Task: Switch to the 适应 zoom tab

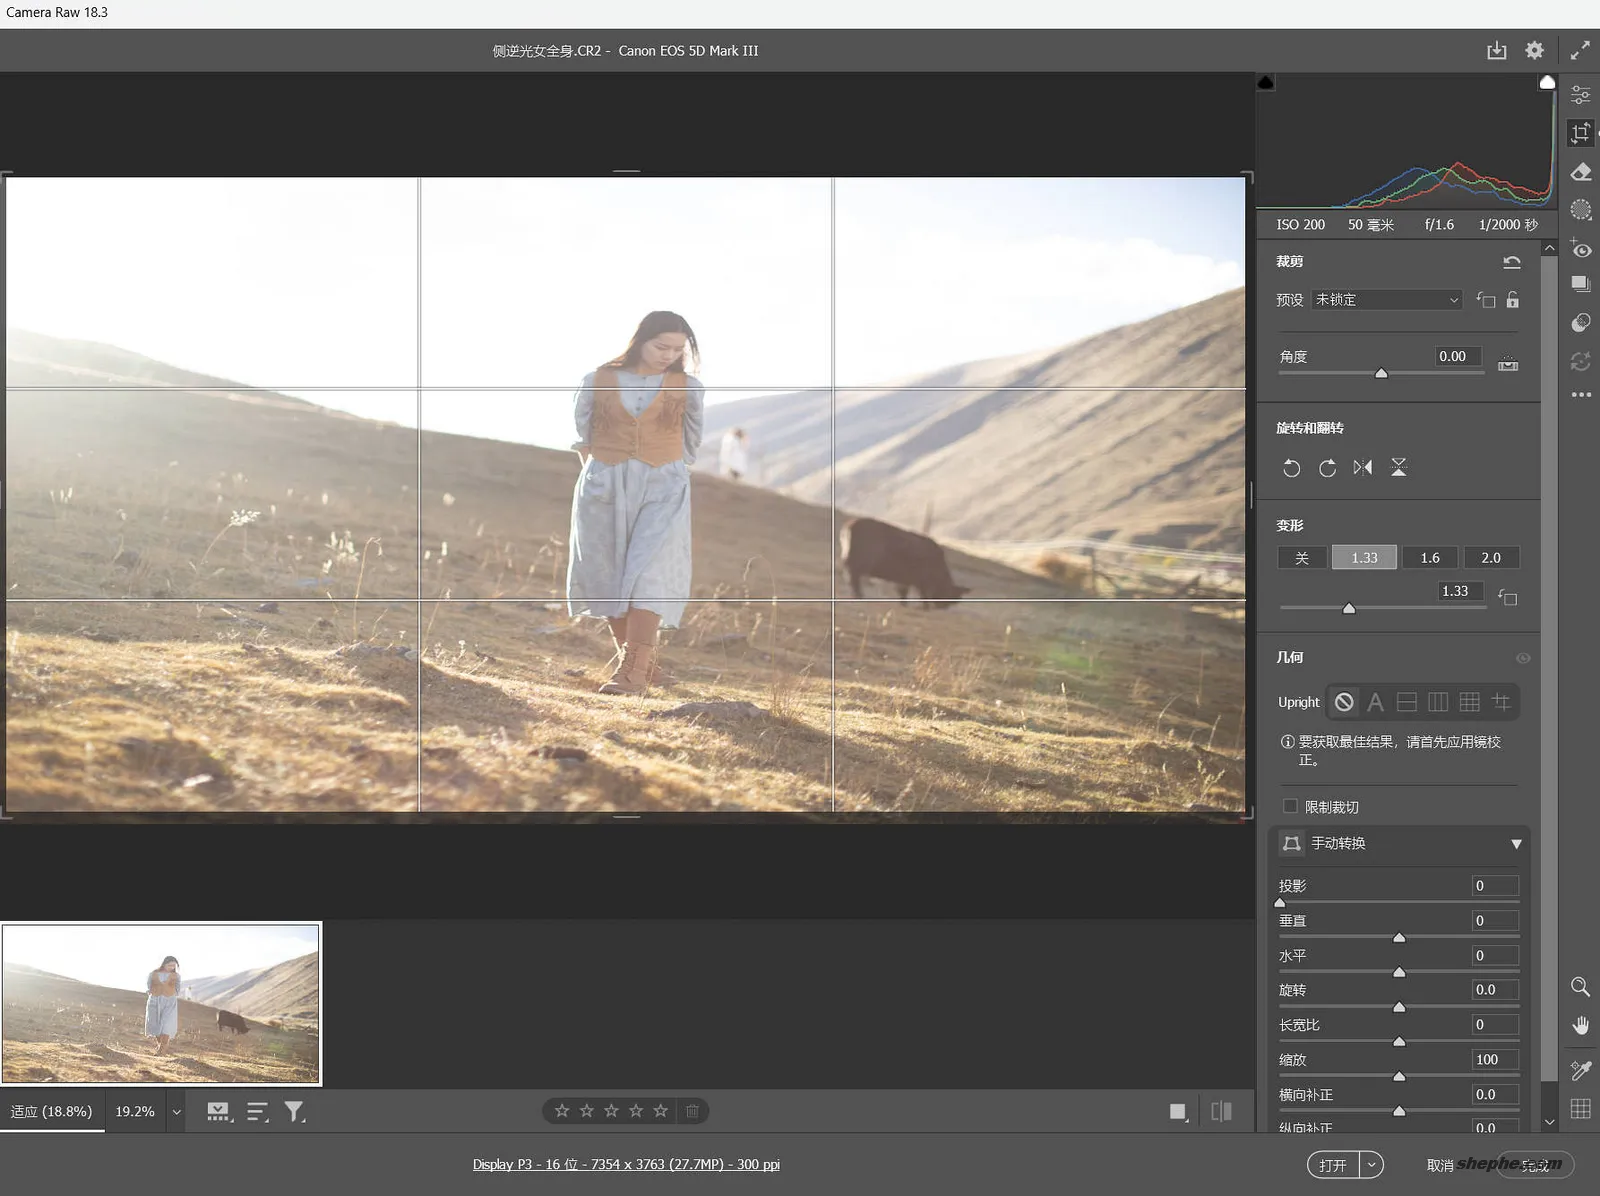Action: click(52, 1111)
